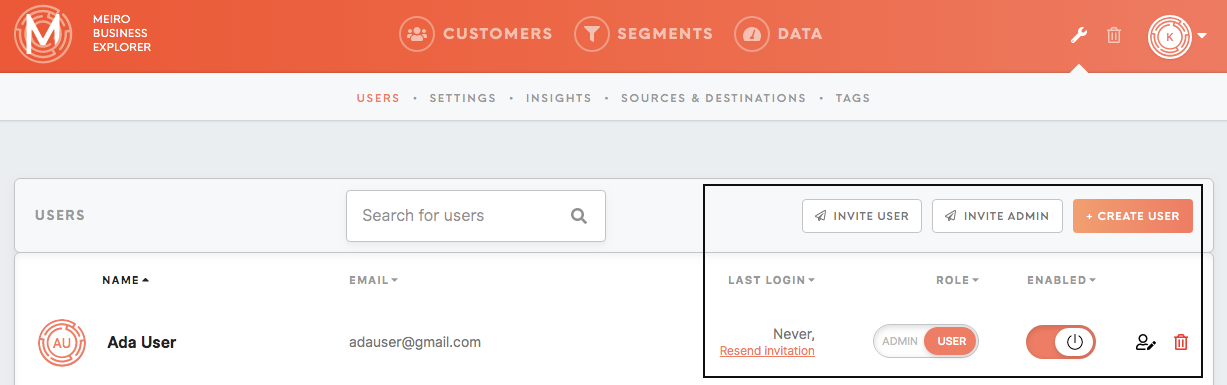Click the Customers people icon
The width and height of the screenshot is (1227, 385).
pos(417,34)
